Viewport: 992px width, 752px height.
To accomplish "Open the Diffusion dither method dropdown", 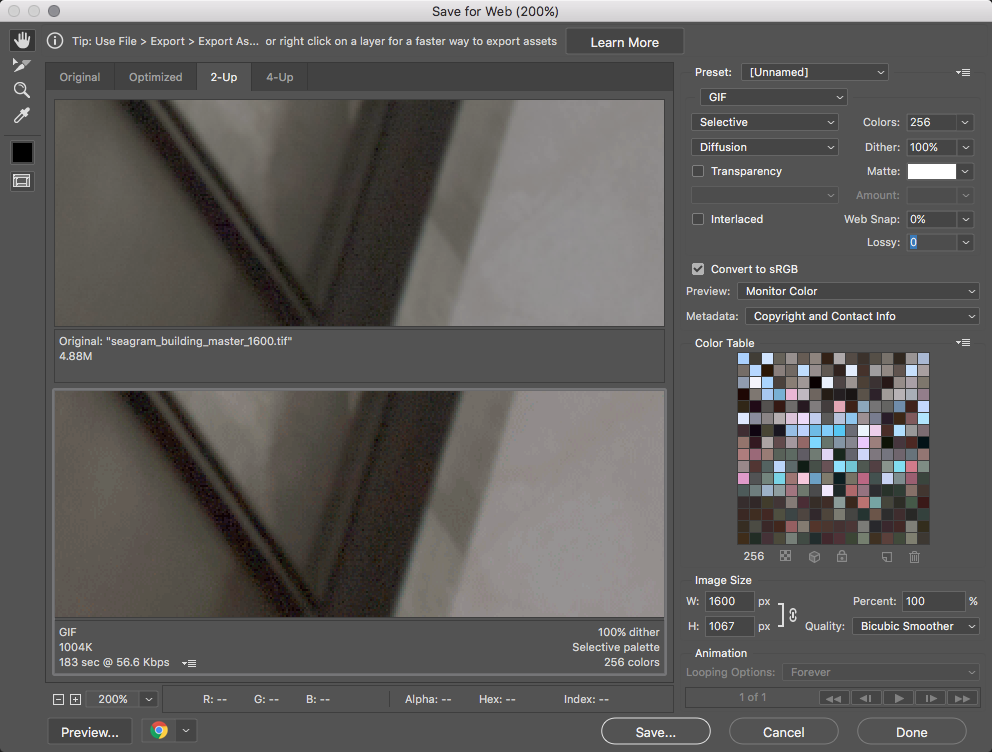I will (x=764, y=147).
